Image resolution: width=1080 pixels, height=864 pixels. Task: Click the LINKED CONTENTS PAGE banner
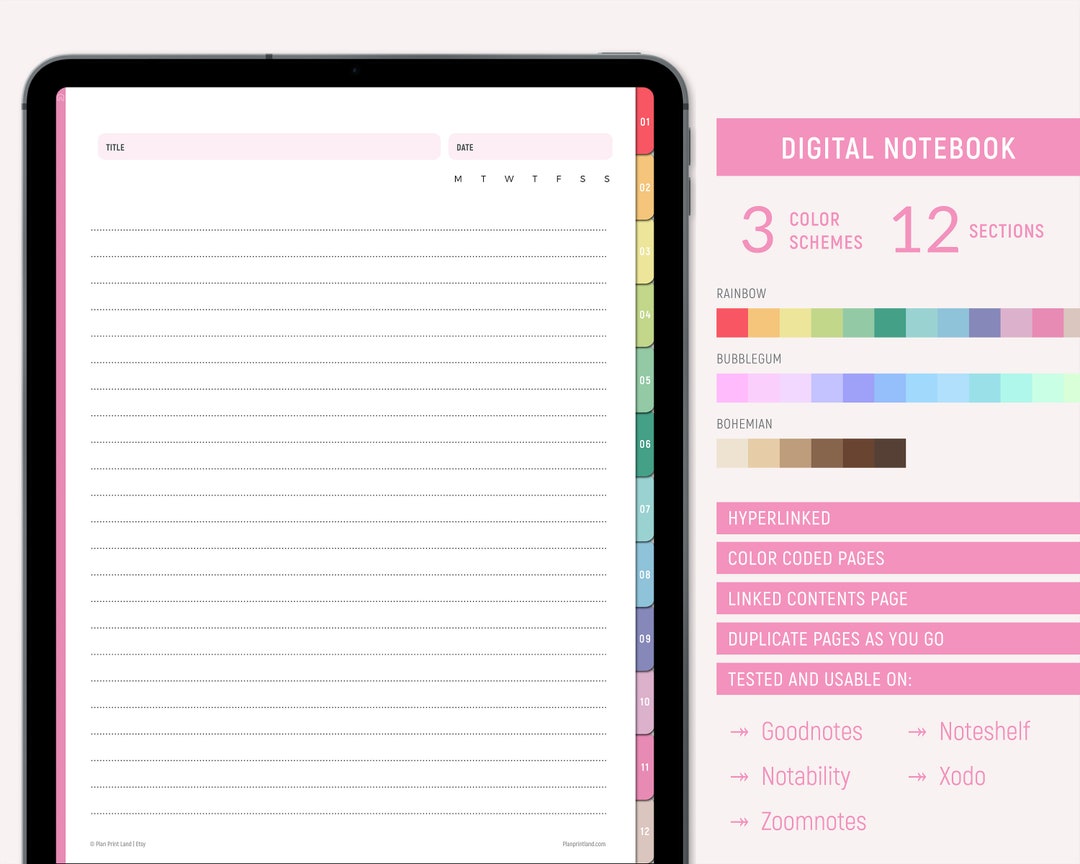point(897,598)
